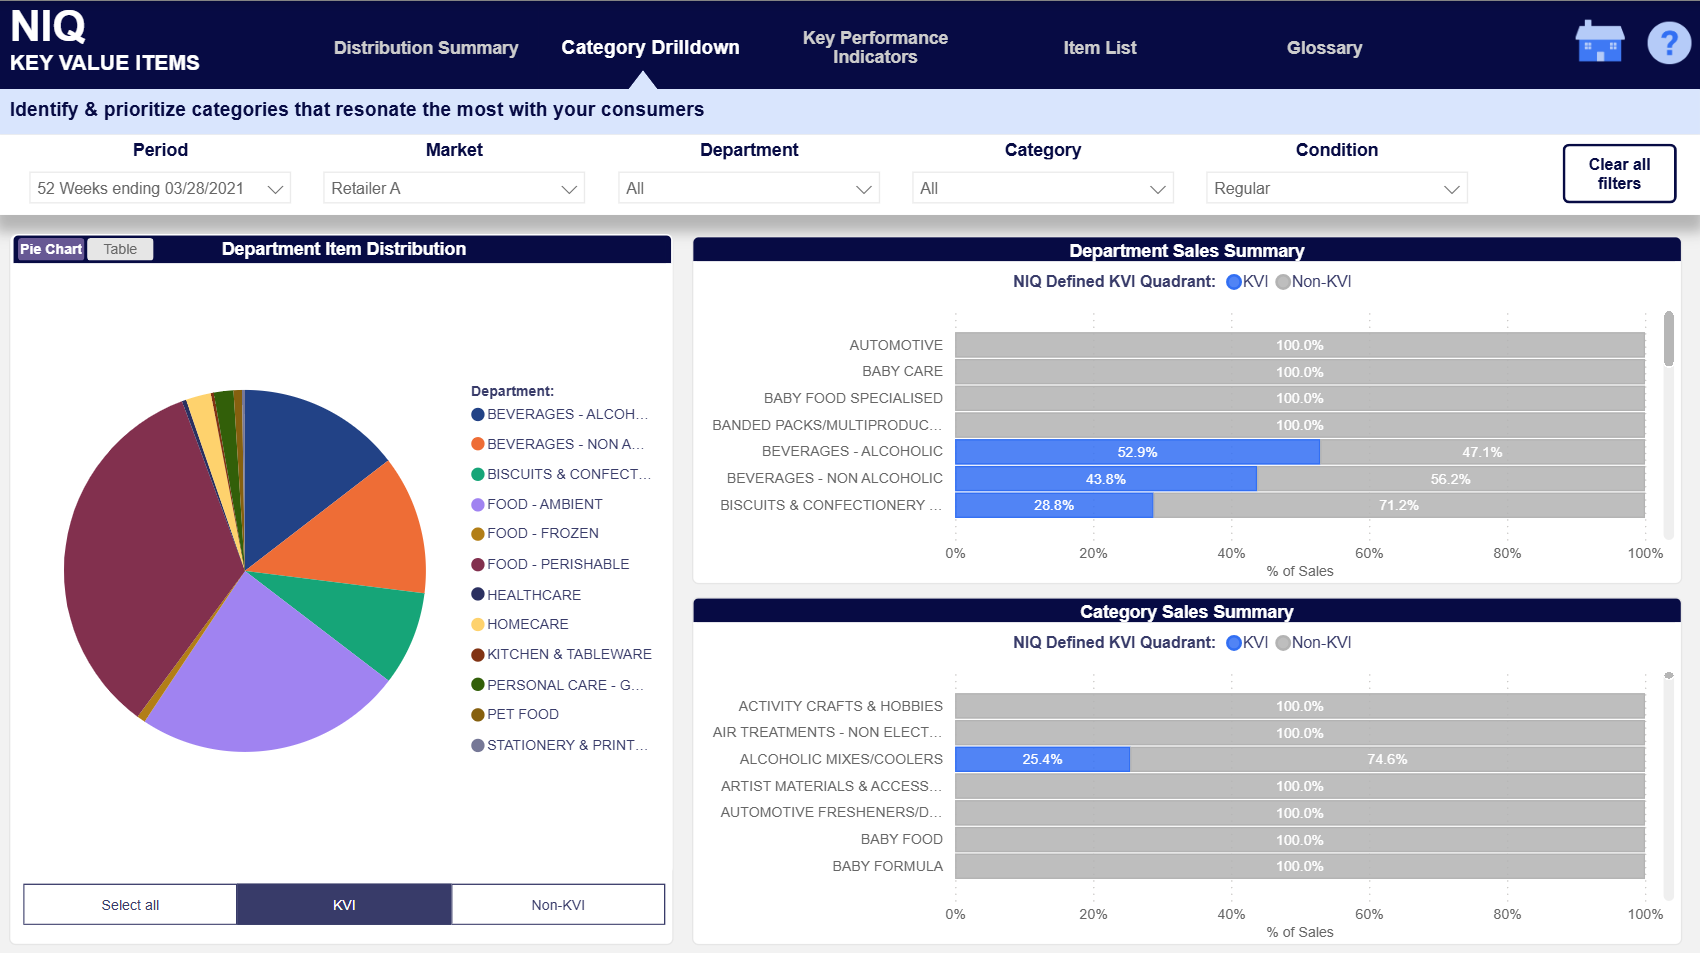1700x953 pixels.
Task: Select Kitchen & Tableware legend entry
Action: [x=561, y=654]
